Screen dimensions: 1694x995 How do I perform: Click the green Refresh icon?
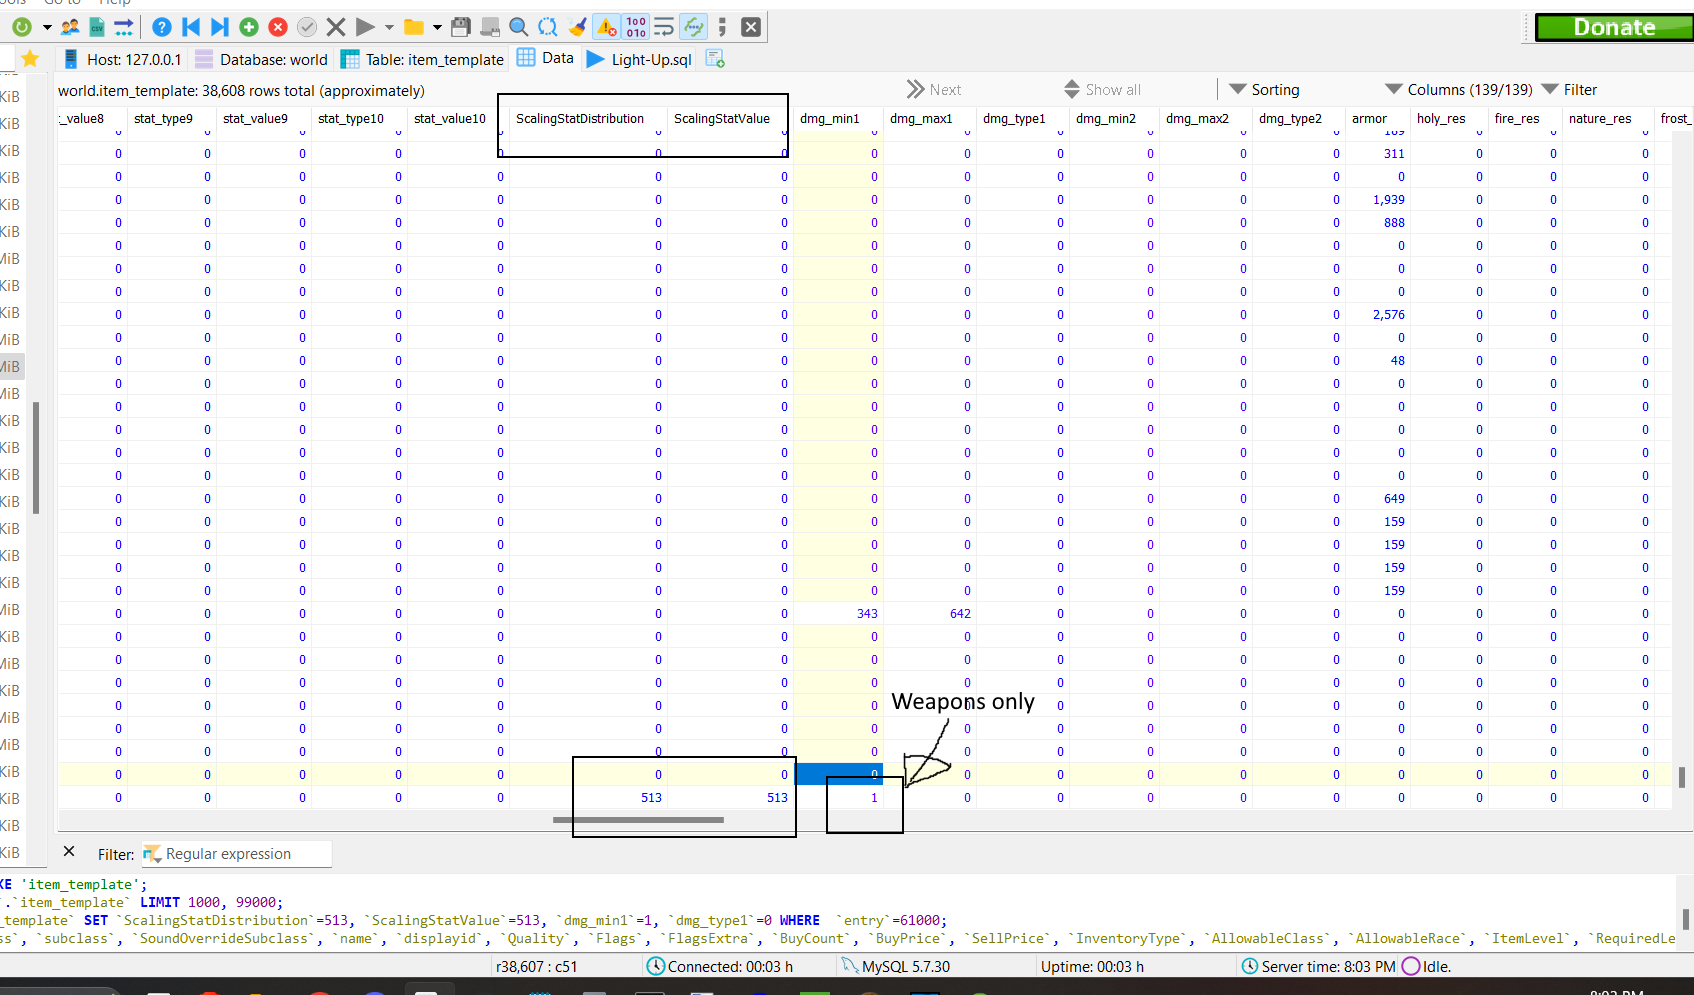(21, 27)
